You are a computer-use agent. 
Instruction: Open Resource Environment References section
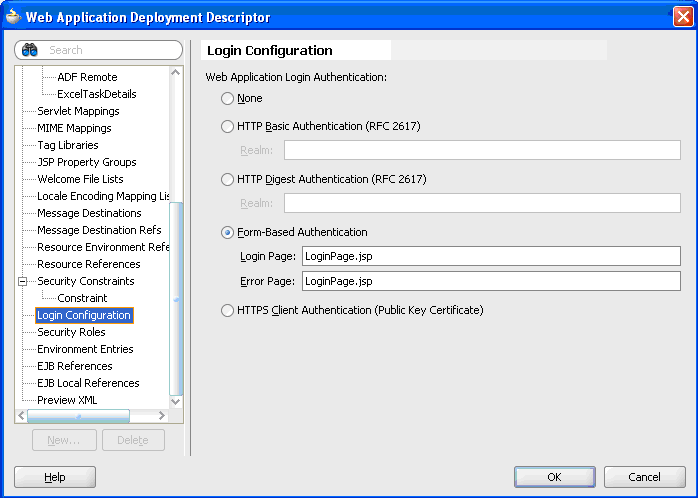pos(103,247)
